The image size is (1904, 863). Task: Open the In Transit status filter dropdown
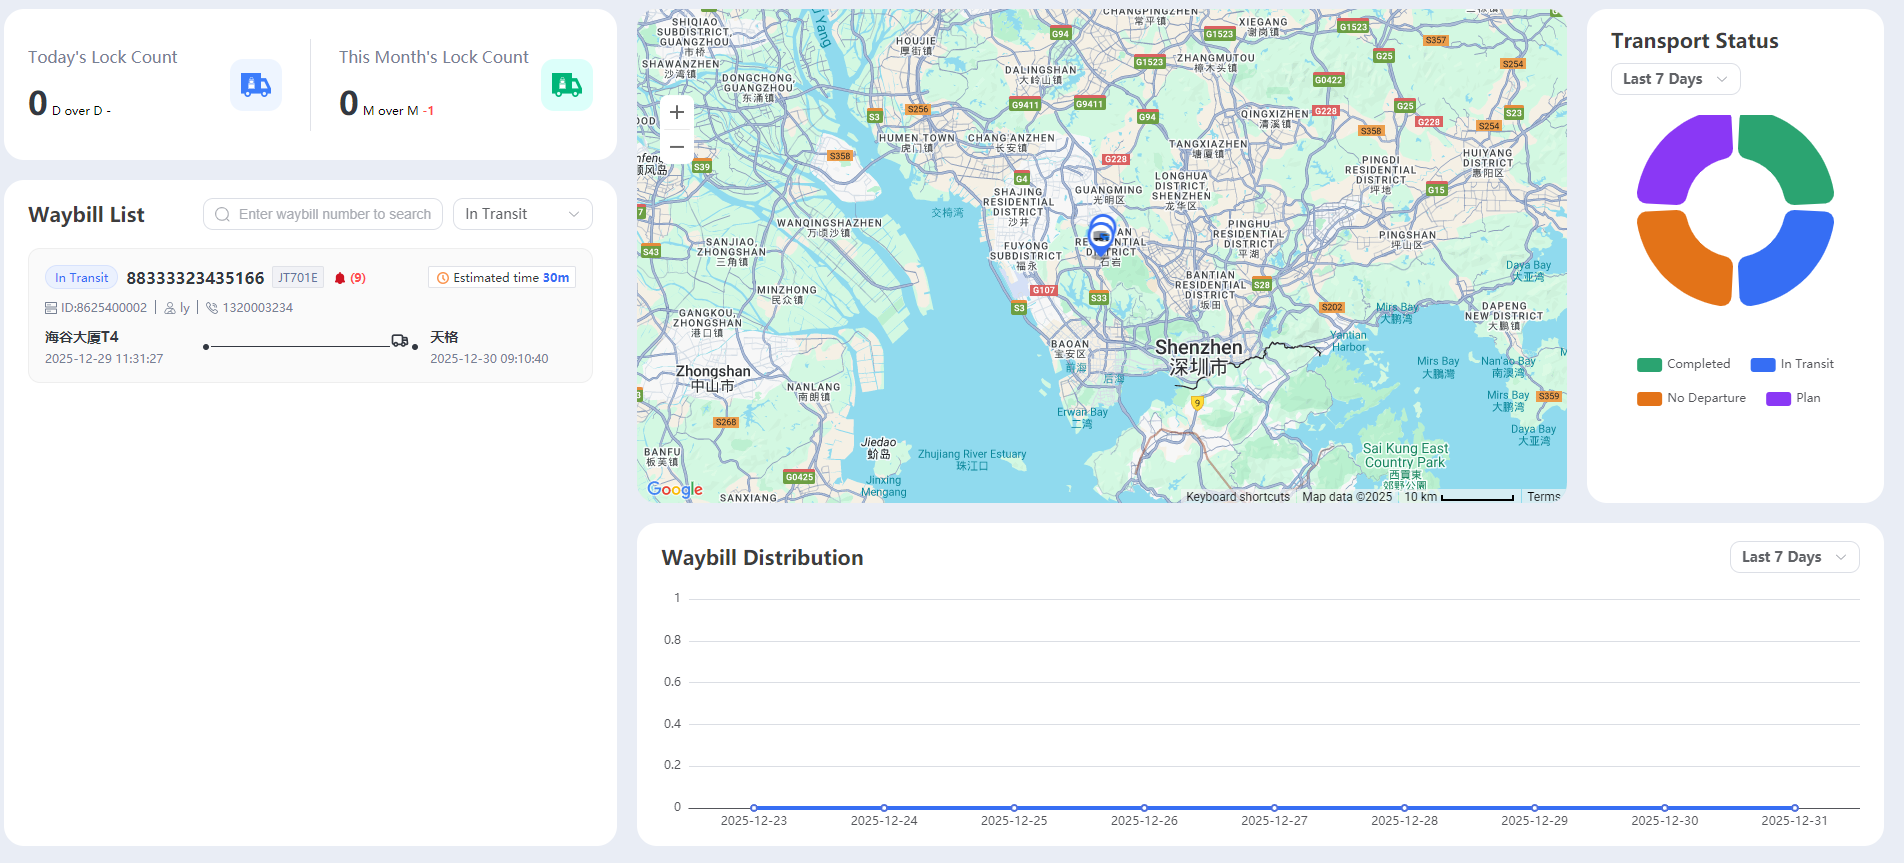[522, 214]
